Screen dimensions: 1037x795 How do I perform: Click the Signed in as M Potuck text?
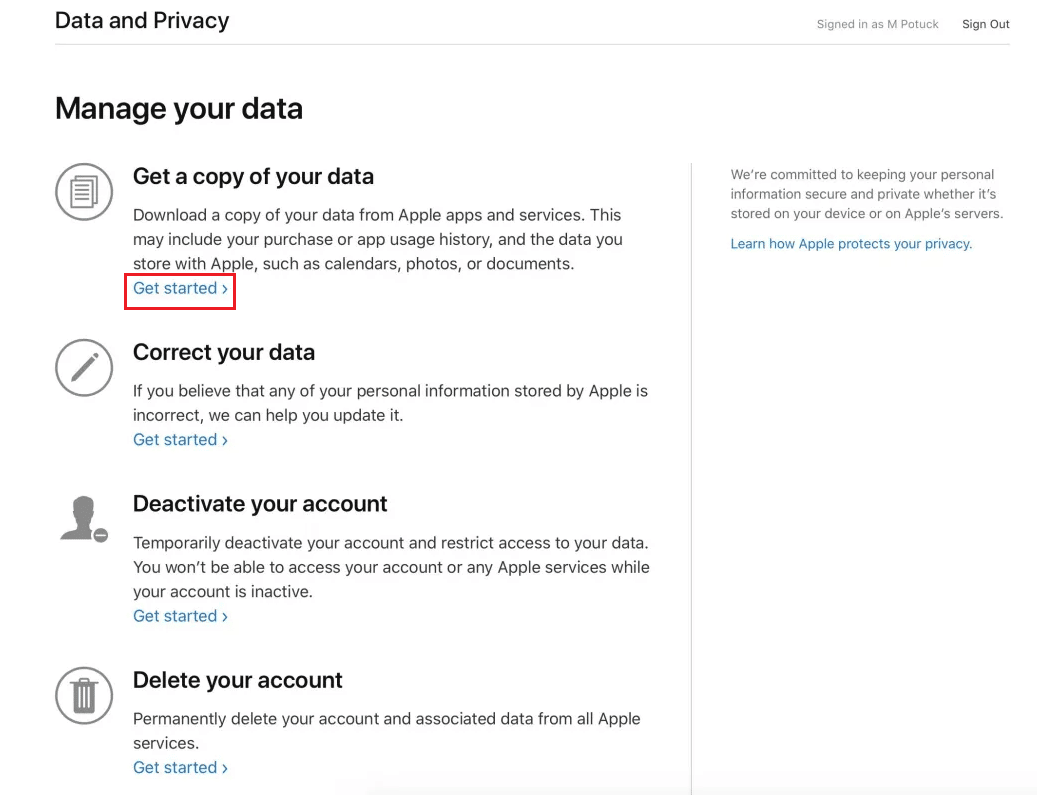coord(878,24)
